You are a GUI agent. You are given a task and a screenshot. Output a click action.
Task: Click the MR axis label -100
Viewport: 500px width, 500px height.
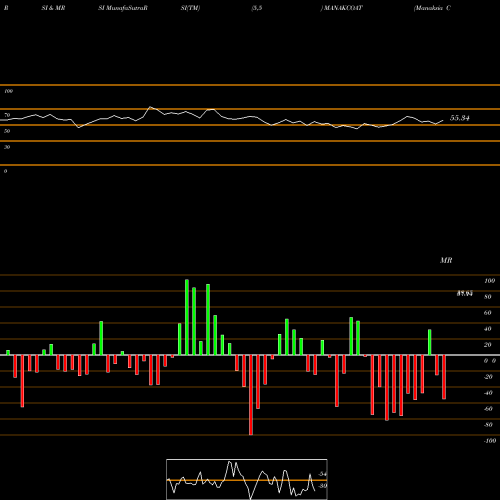pos(490,441)
